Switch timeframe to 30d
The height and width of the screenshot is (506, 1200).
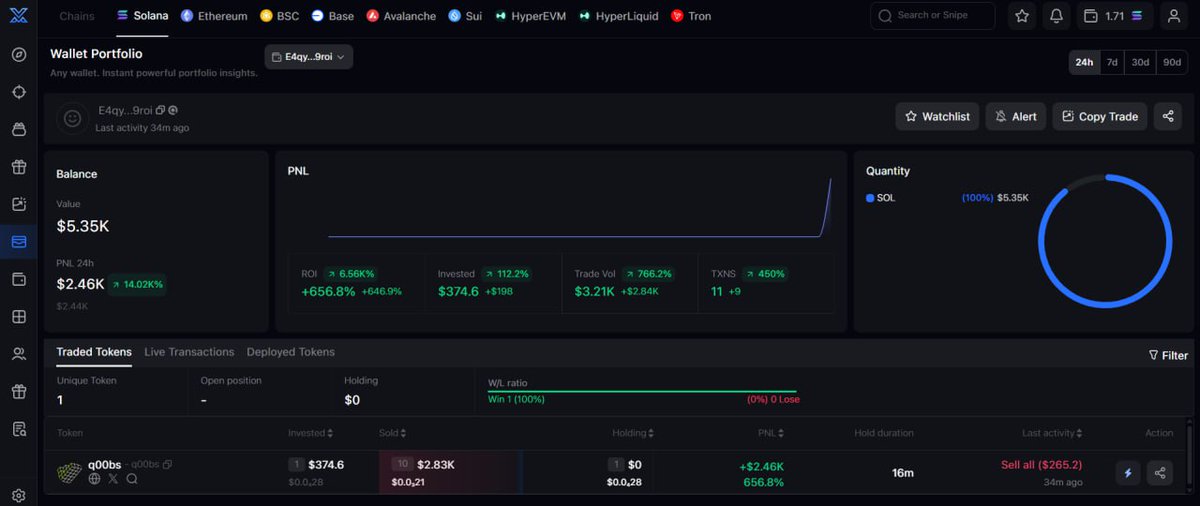coord(1140,62)
